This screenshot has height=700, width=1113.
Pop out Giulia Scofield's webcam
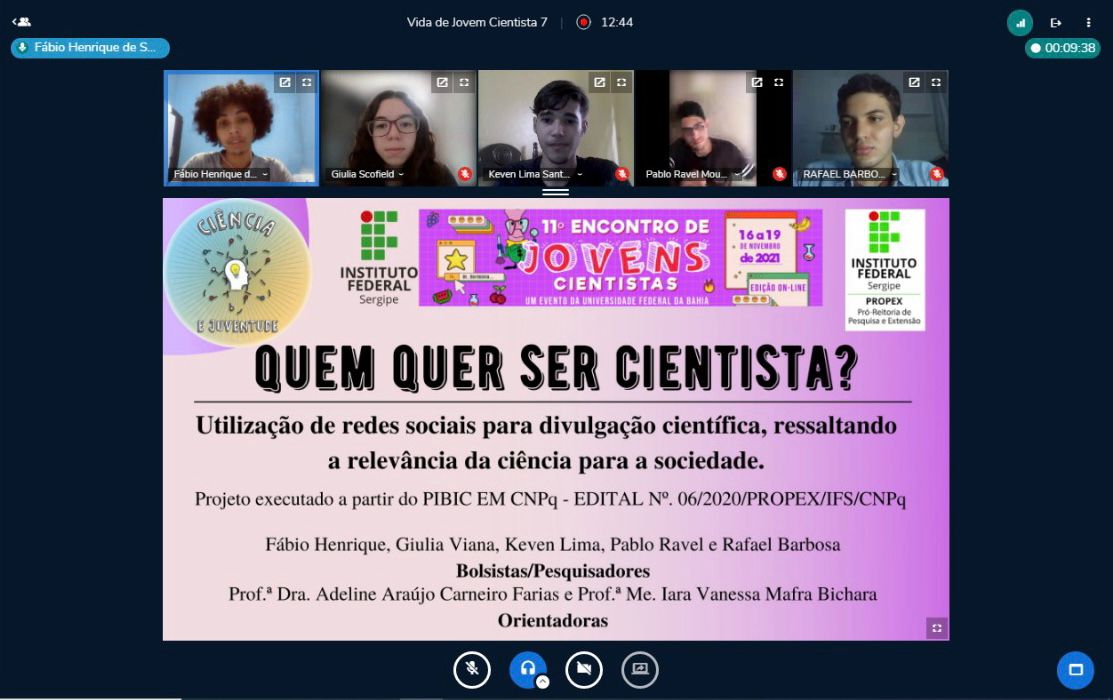pos(442,82)
